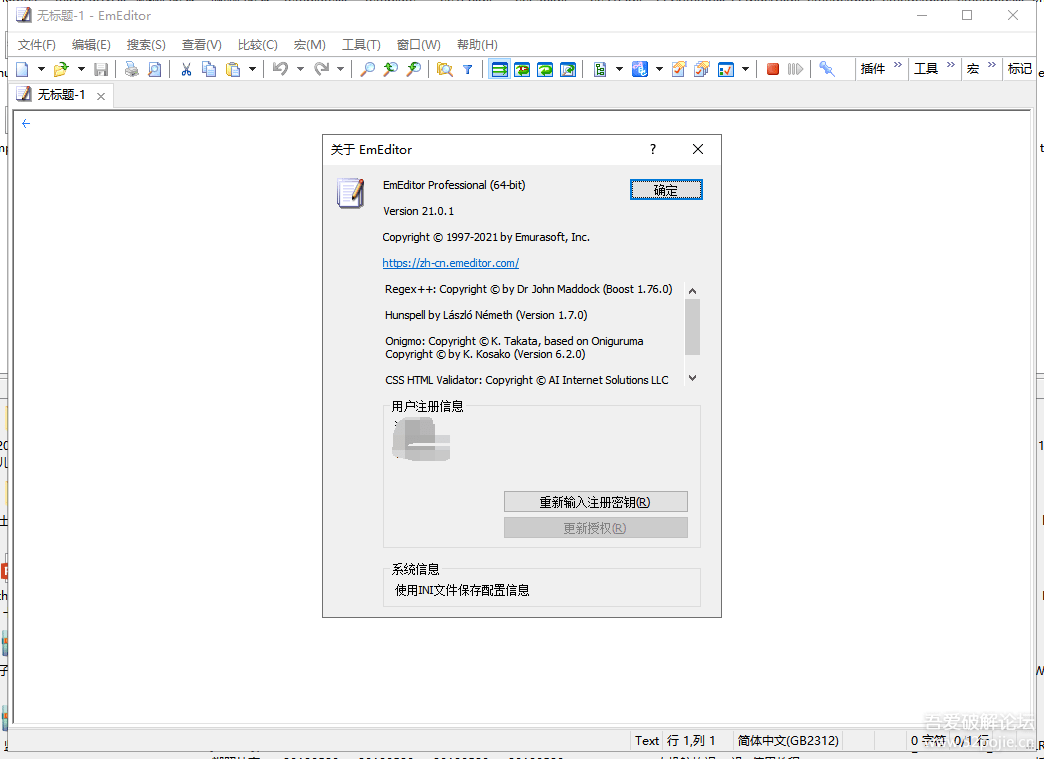
Task: Expand the checklist icon dropdown arrow
Action: [745, 69]
